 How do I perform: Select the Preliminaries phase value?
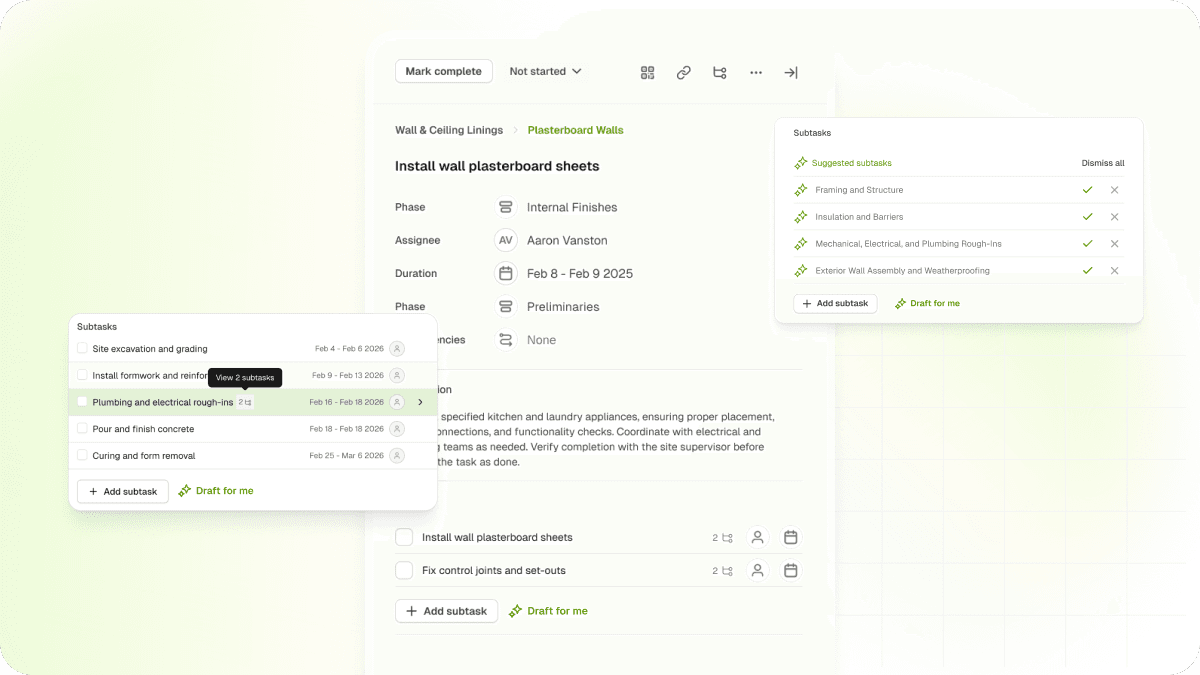point(563,306)
